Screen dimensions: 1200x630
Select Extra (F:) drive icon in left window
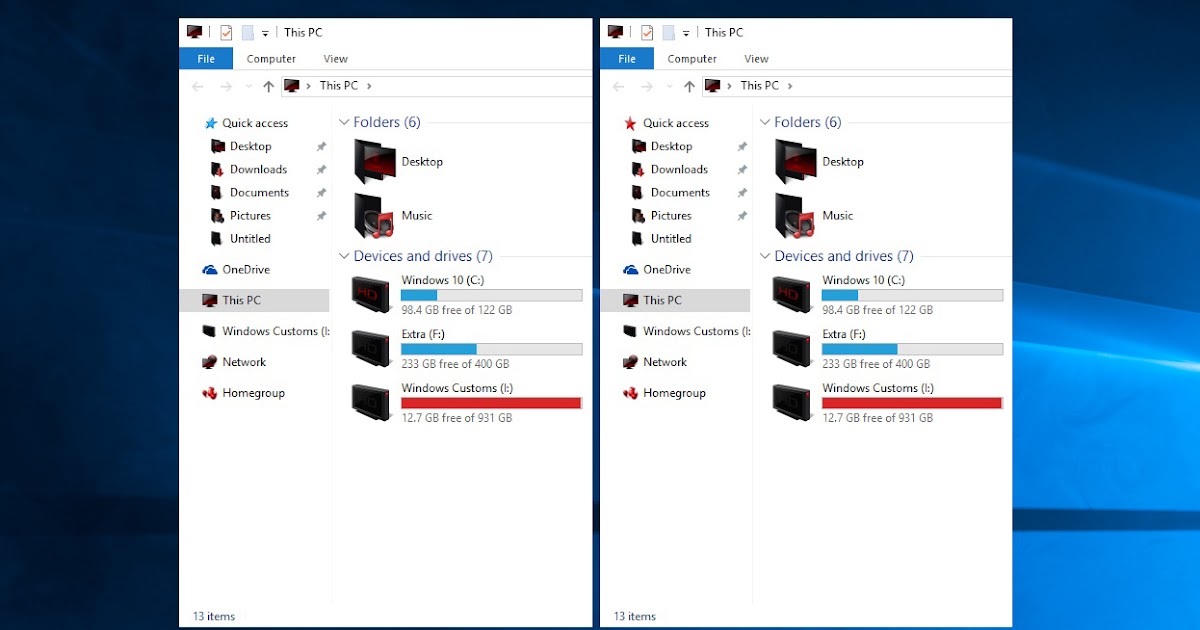coord(371,349)
